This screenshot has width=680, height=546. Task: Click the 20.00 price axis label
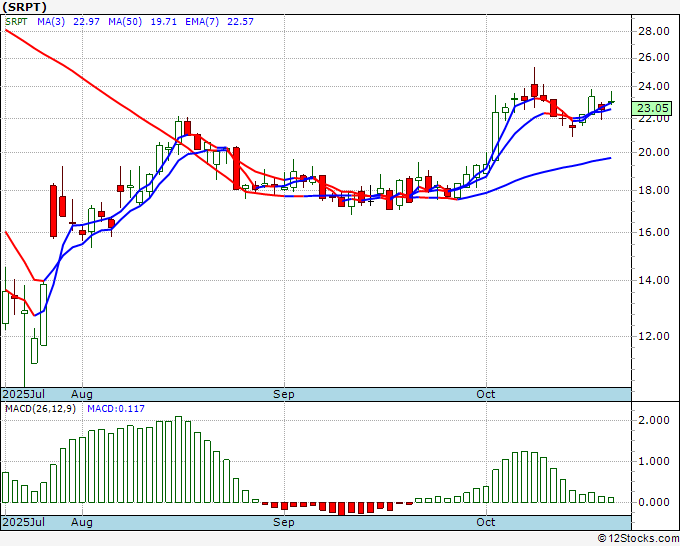[x=653, y=152]
